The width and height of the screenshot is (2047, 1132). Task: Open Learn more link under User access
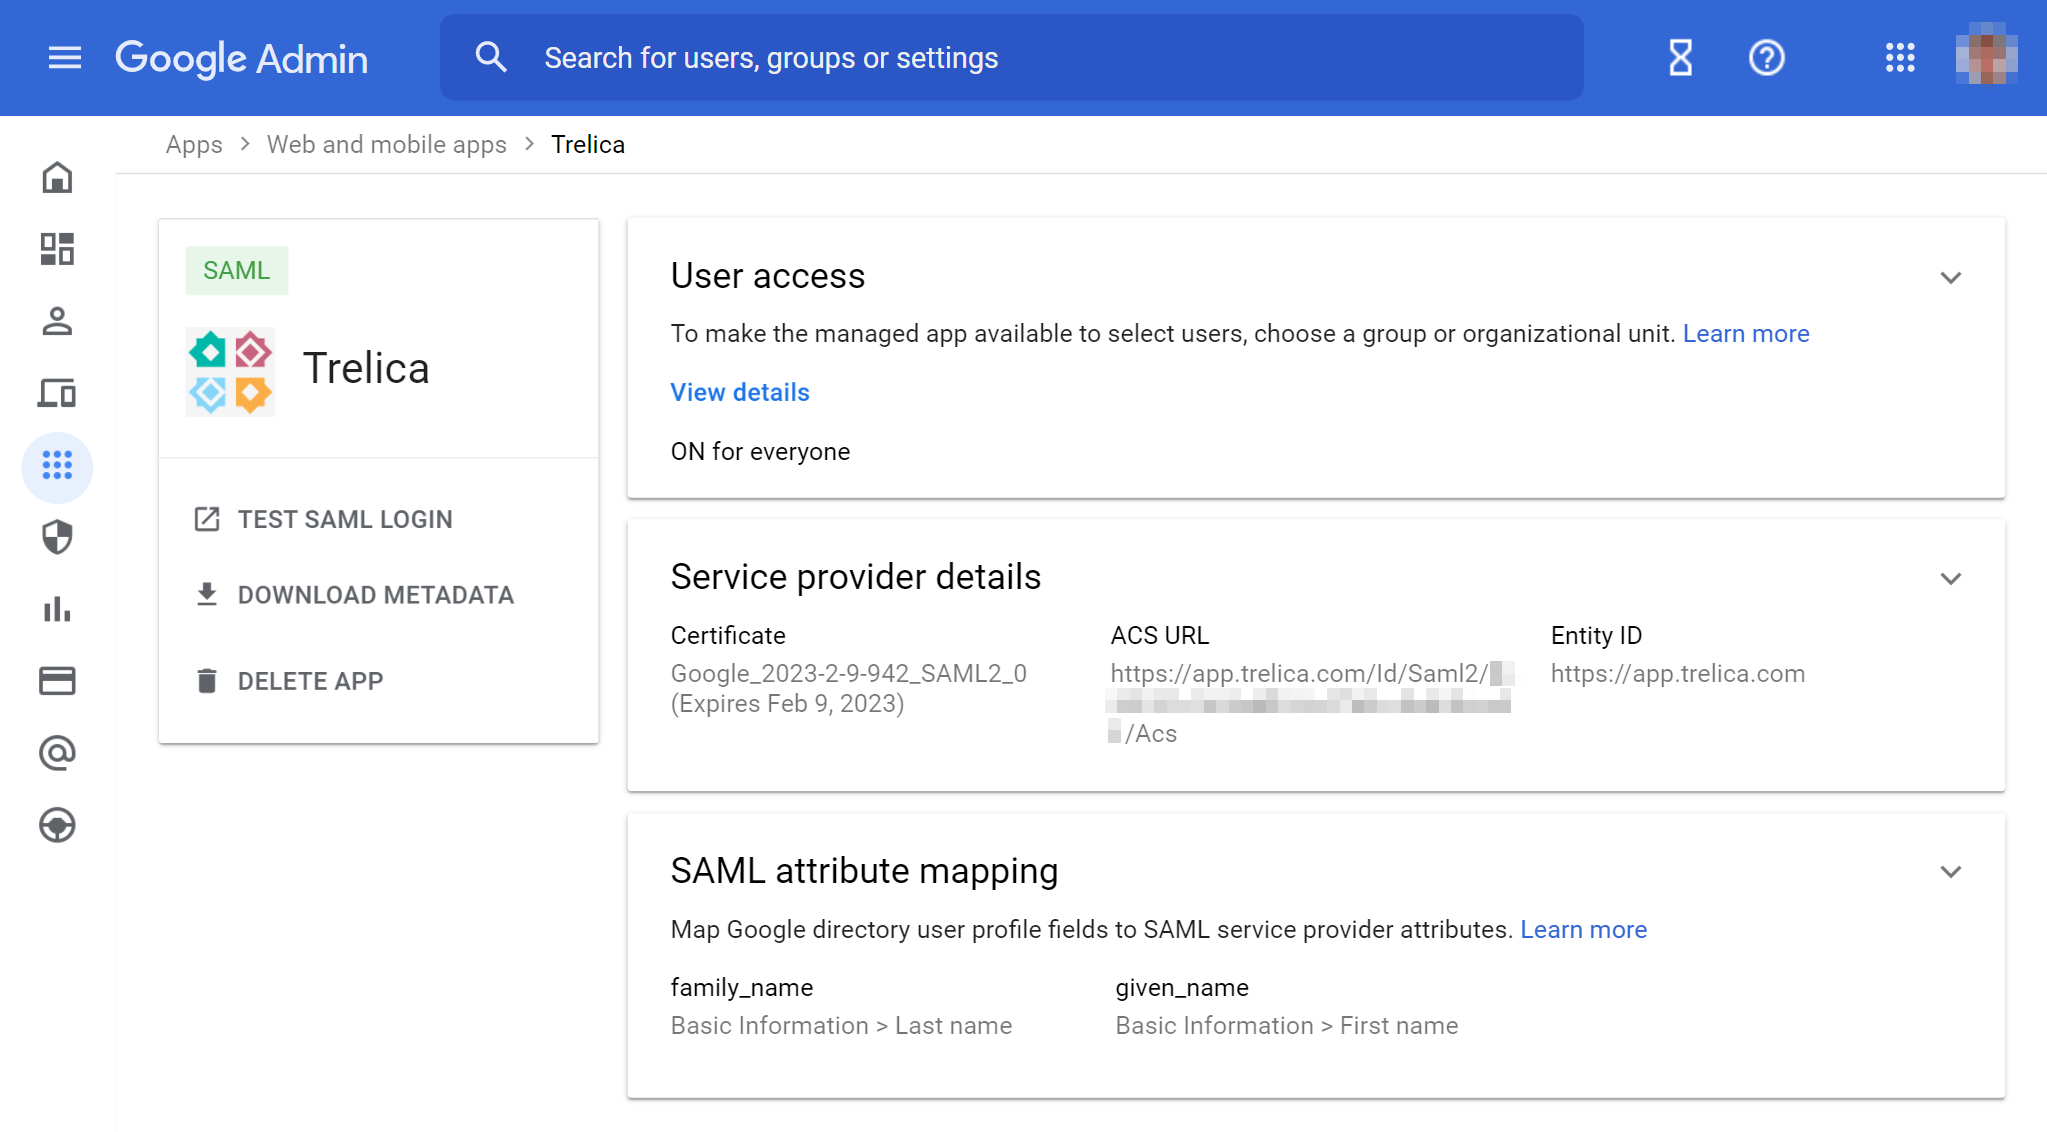pos(1746,333)
